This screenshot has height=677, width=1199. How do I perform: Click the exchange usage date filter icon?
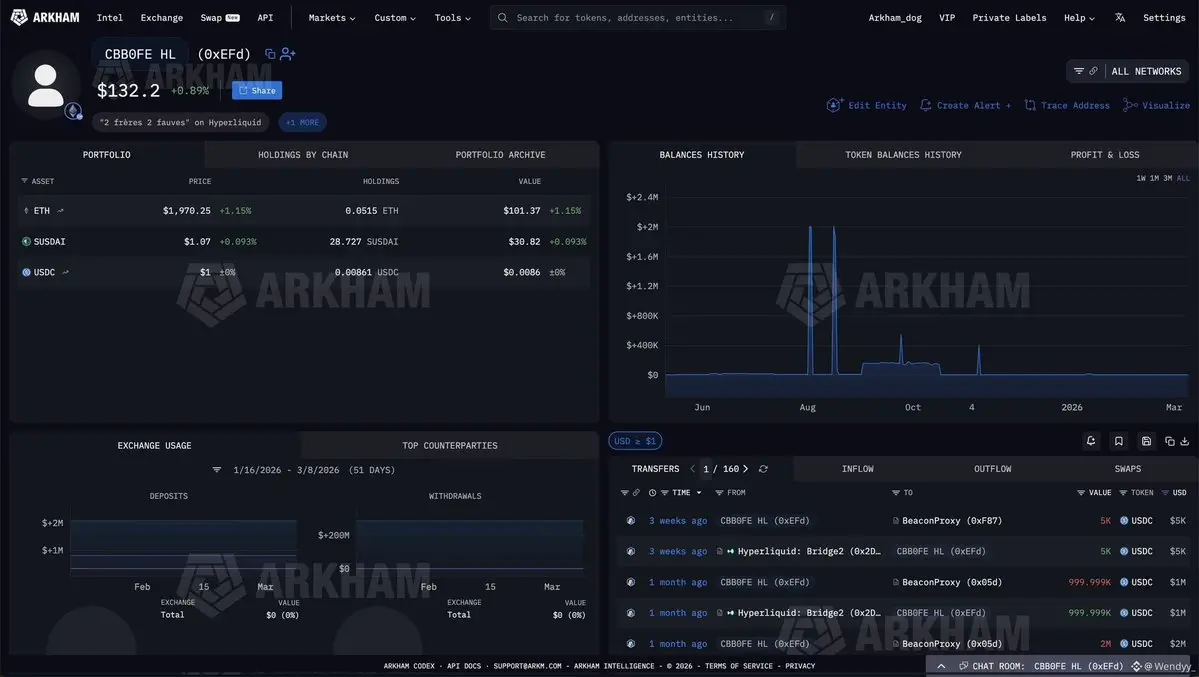[216, 470]
